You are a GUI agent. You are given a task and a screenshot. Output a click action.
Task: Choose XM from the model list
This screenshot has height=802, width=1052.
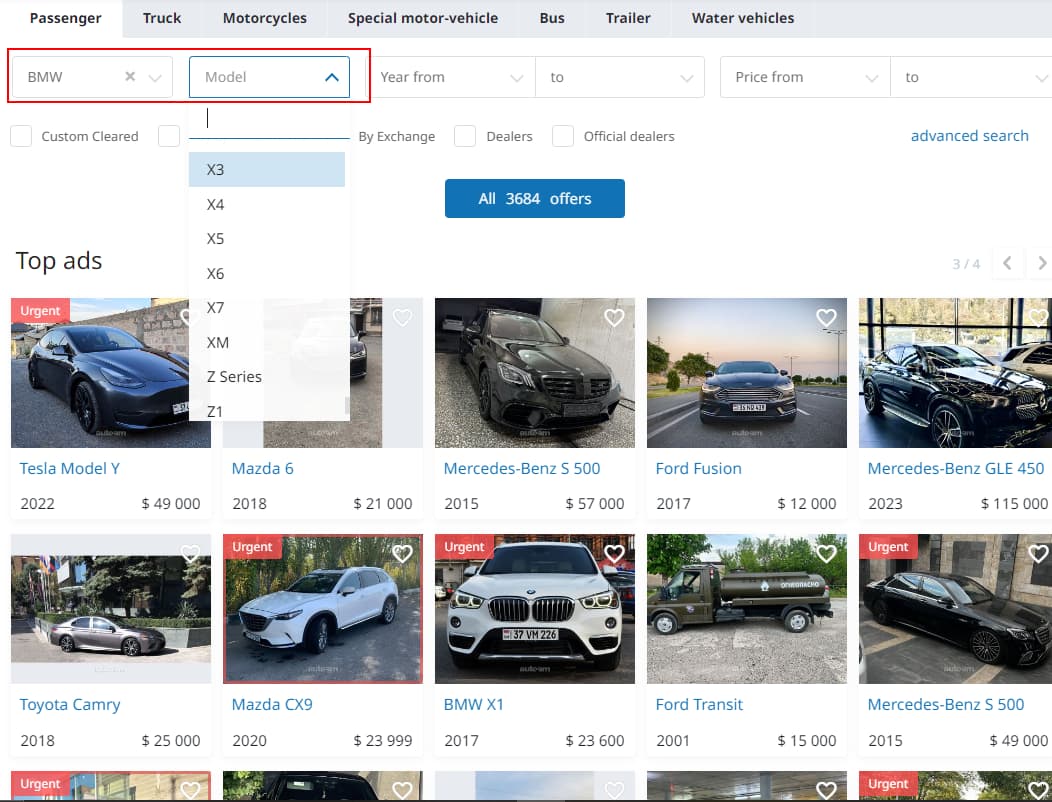click(x=267, y=343)
